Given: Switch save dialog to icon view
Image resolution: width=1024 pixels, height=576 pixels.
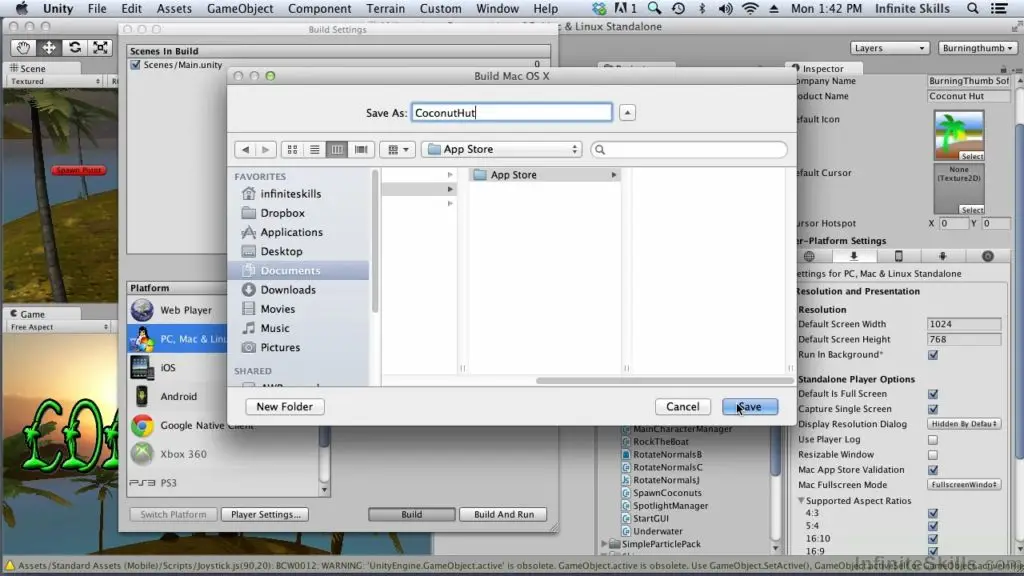Looking at the screenshot, I should click(x=293, y=150).
